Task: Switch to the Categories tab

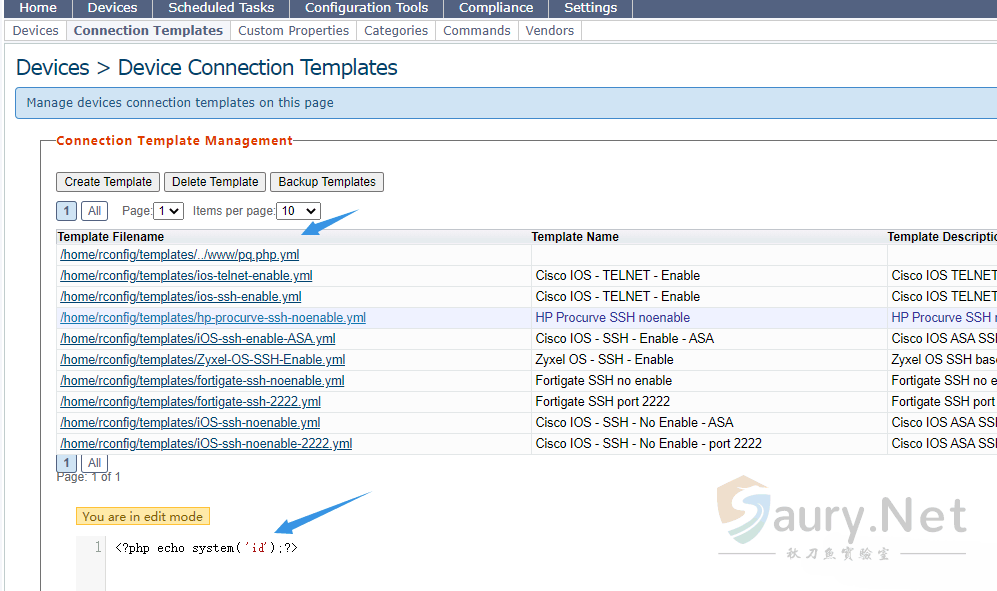Action: pos(396,31)
